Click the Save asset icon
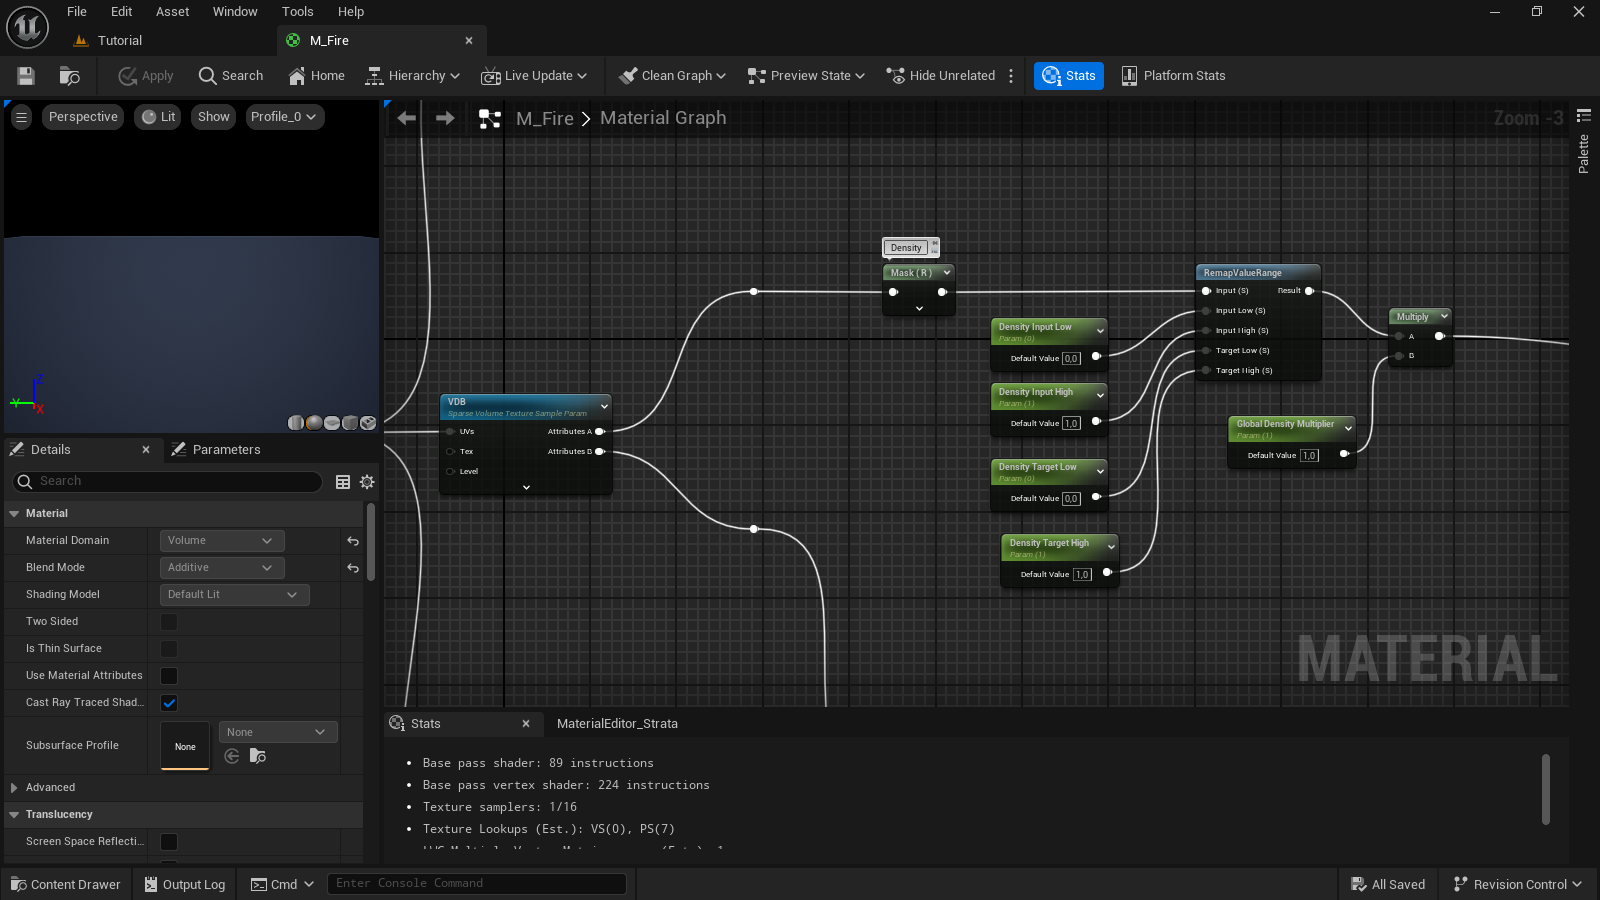 (26, 76)
